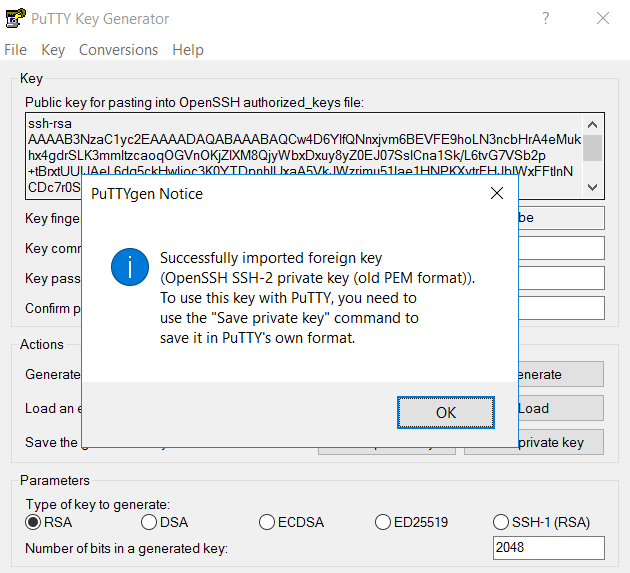Choose ECDSA as key type
Screen dimensions: 630x573
click(x=267, y=522)
